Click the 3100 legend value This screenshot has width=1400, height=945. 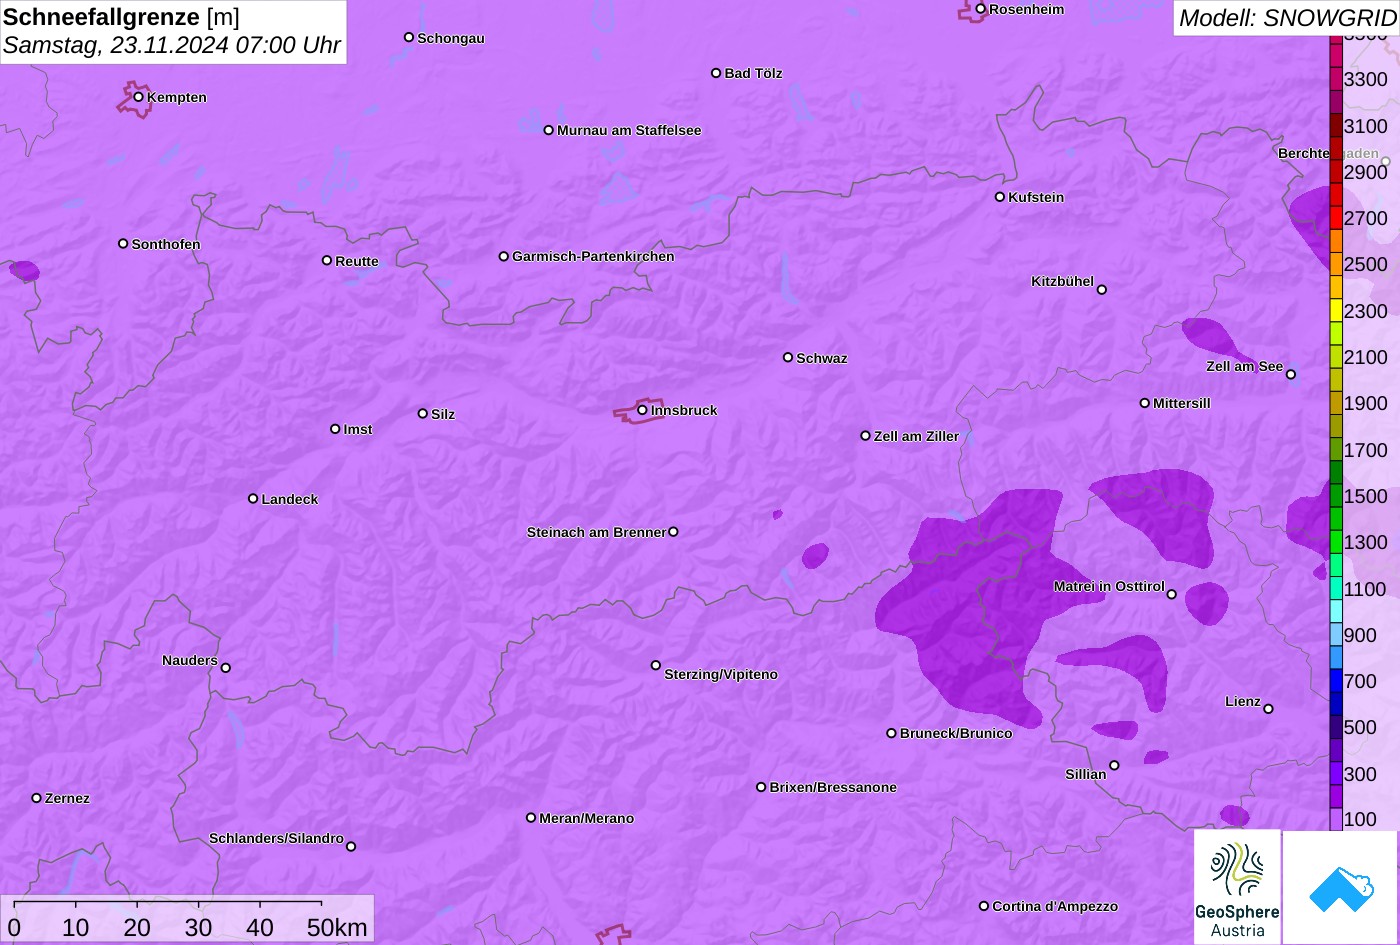[1366, 126]
